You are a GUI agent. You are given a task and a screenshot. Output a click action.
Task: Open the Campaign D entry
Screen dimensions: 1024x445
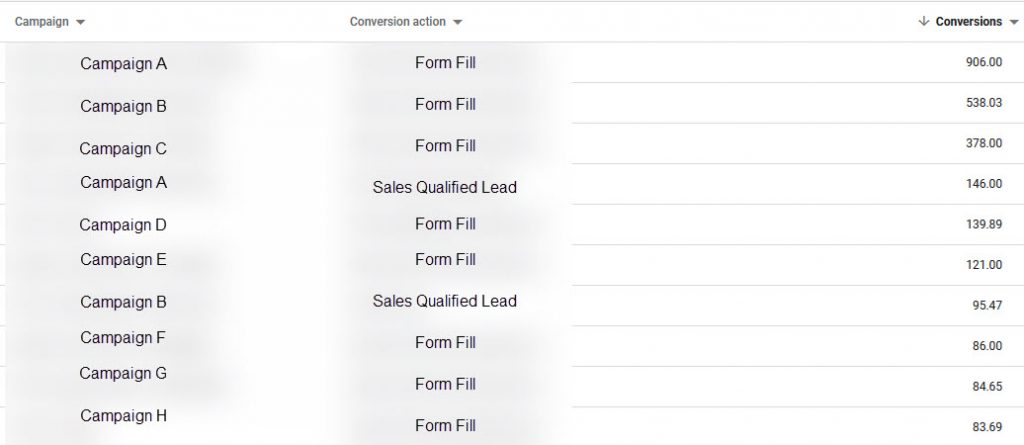pos(123,225)
